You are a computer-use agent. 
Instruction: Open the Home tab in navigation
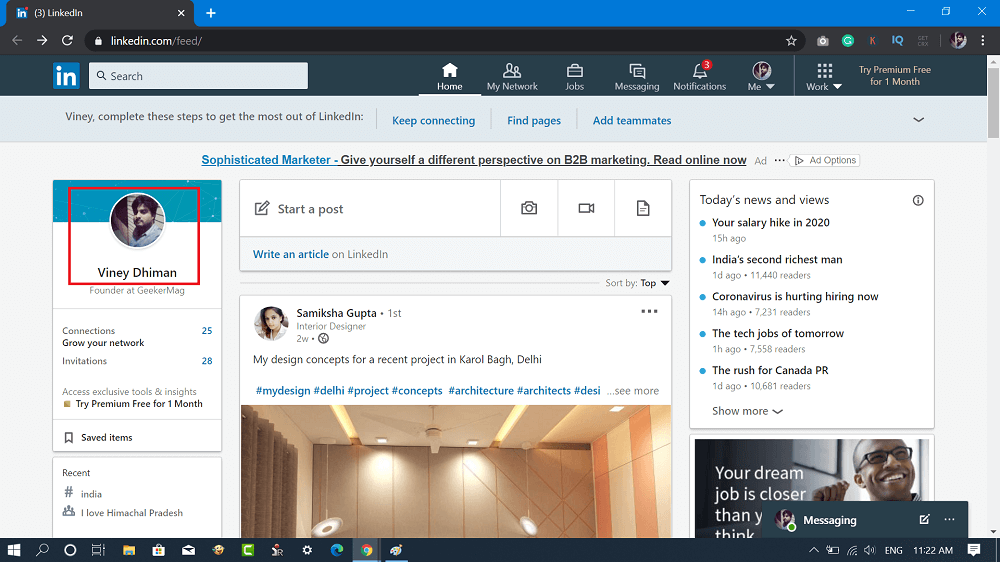(450, 77)
